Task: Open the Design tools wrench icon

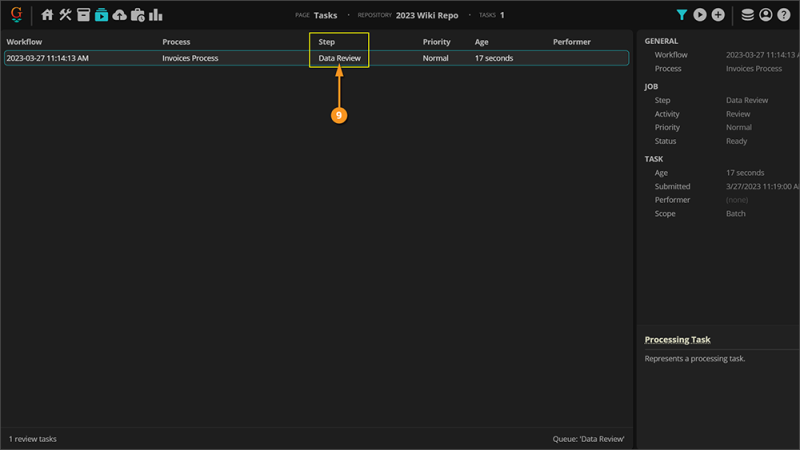Action: point(65,15)
